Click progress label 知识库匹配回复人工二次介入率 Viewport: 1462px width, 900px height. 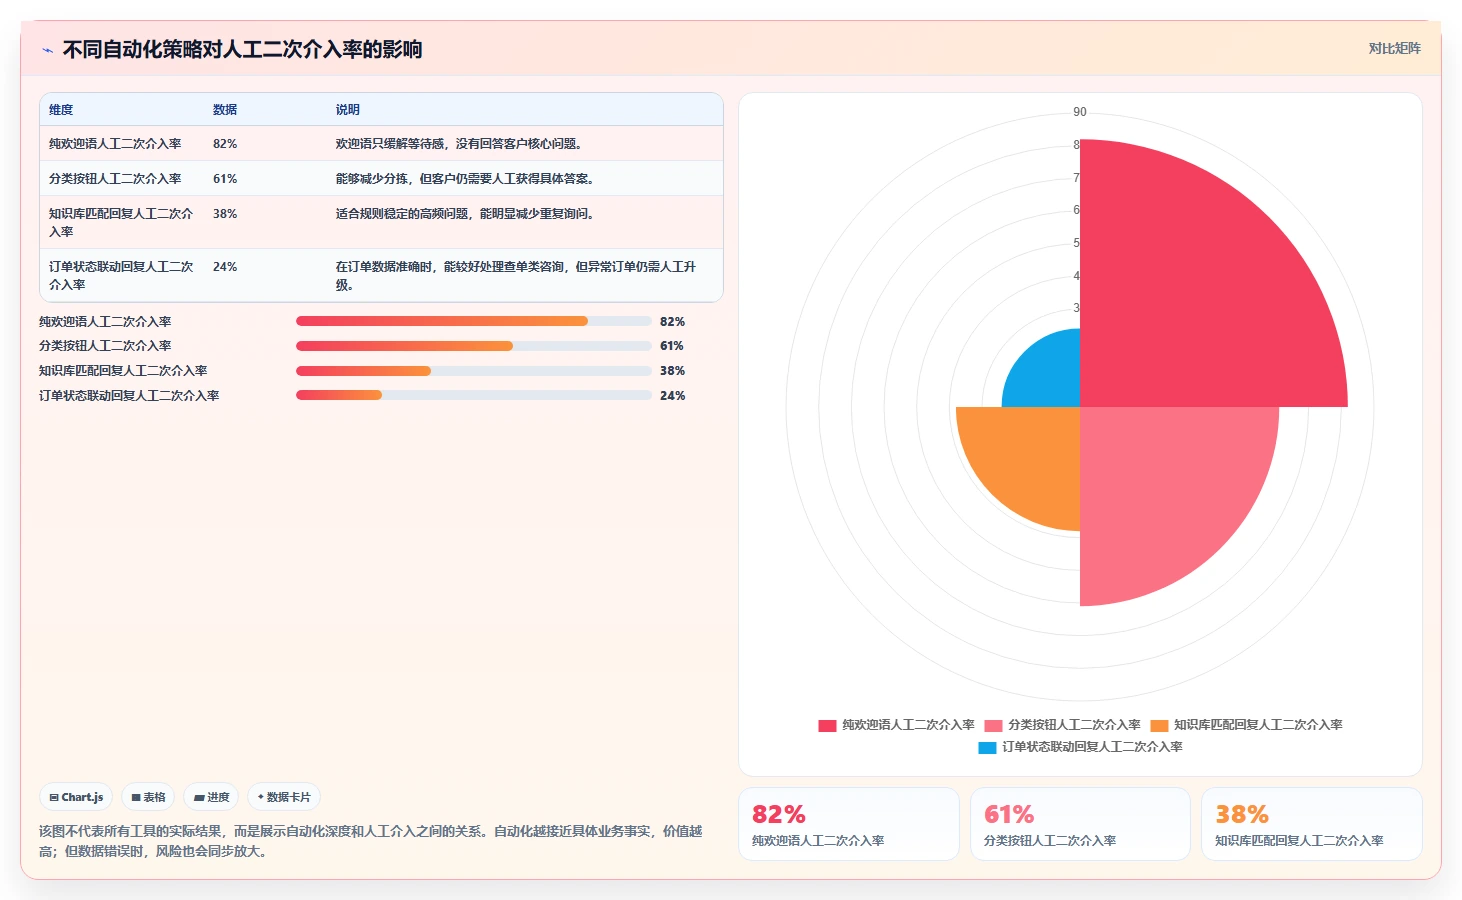point(123,371)
